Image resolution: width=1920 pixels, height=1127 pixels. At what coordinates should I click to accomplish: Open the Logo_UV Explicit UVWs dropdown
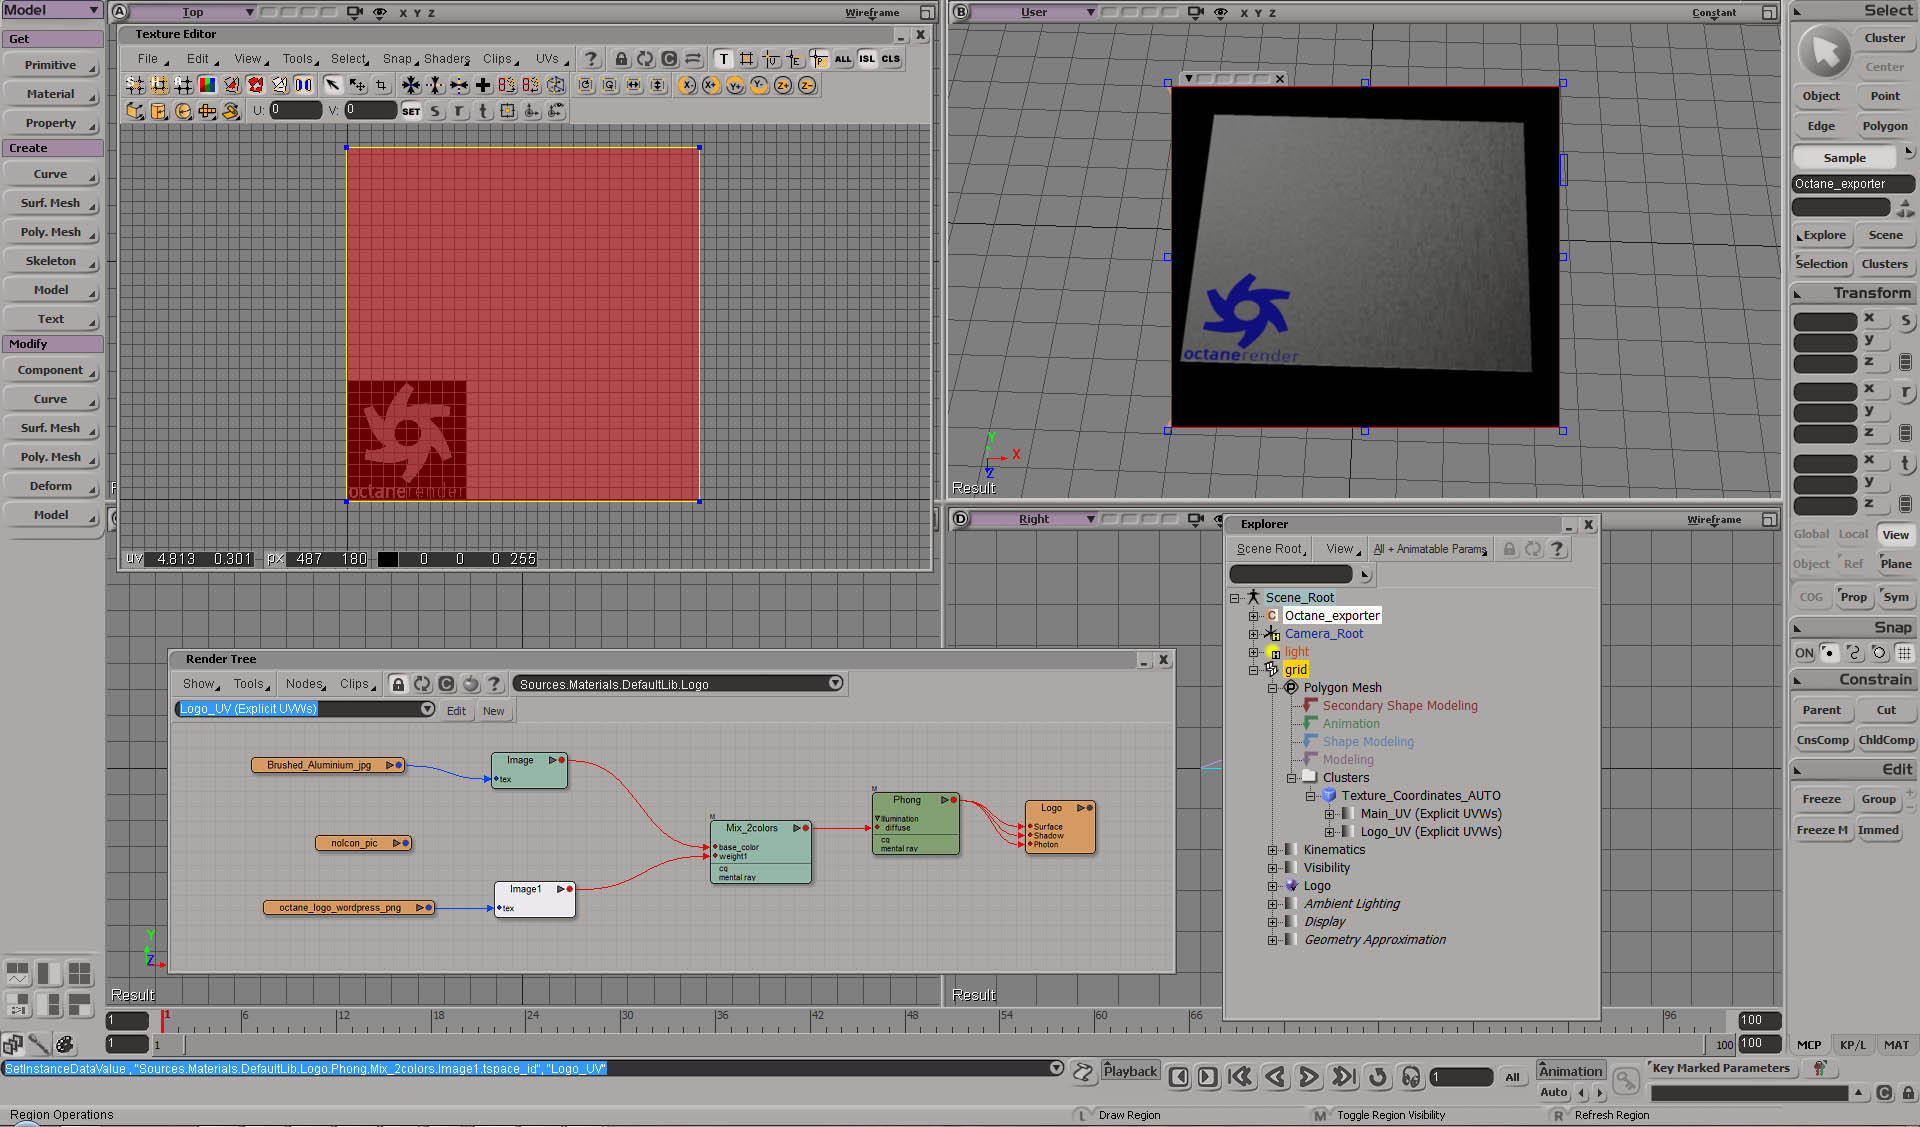click(427, 709)
